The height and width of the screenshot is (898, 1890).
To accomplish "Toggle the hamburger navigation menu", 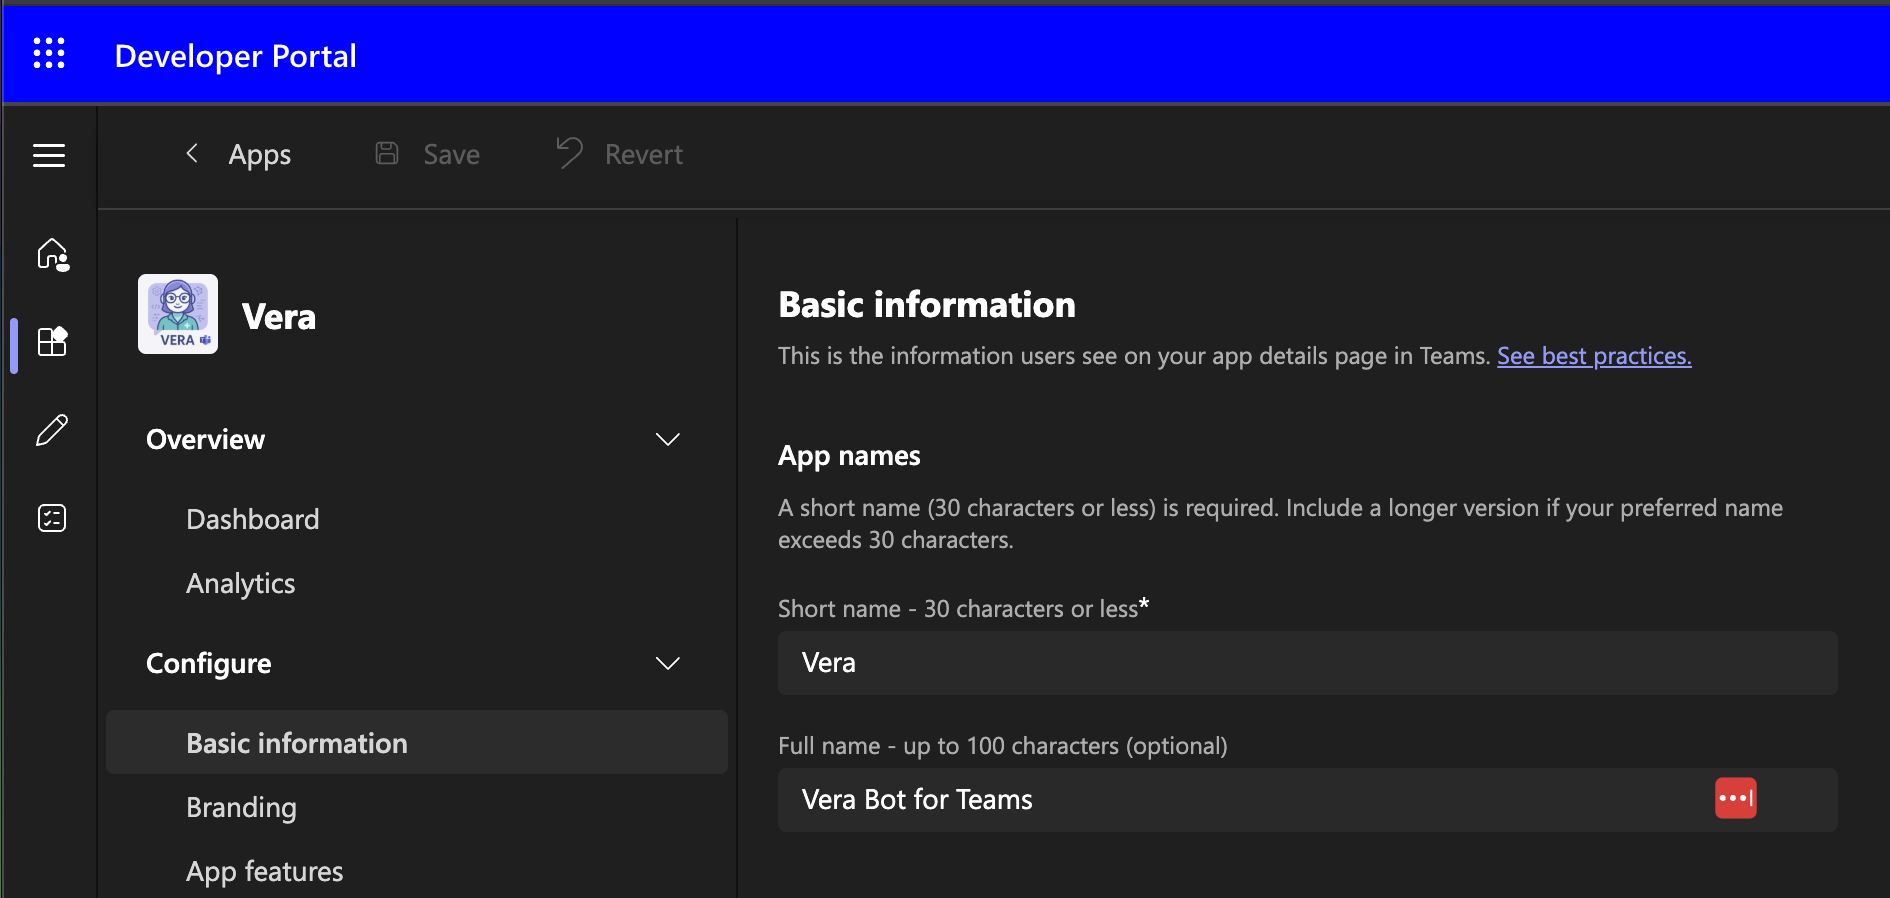I will tap(49, 155).
